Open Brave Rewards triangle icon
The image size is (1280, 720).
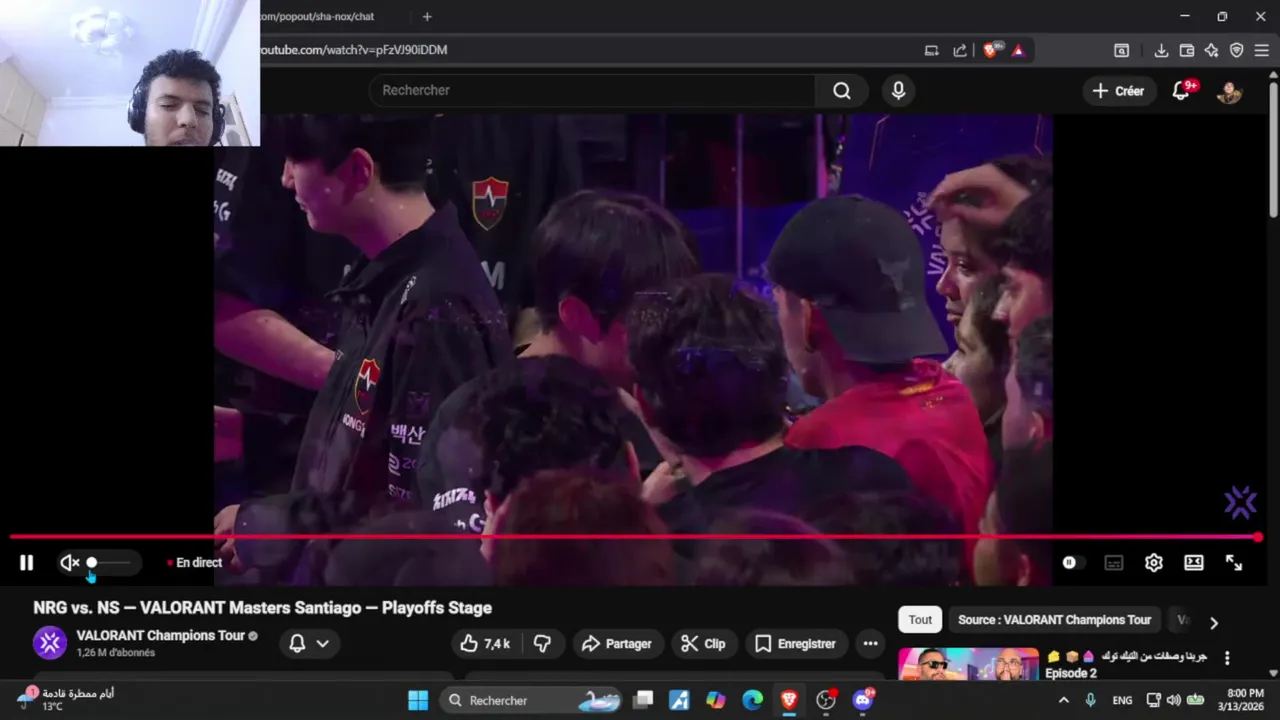(x=1018, y=51)
